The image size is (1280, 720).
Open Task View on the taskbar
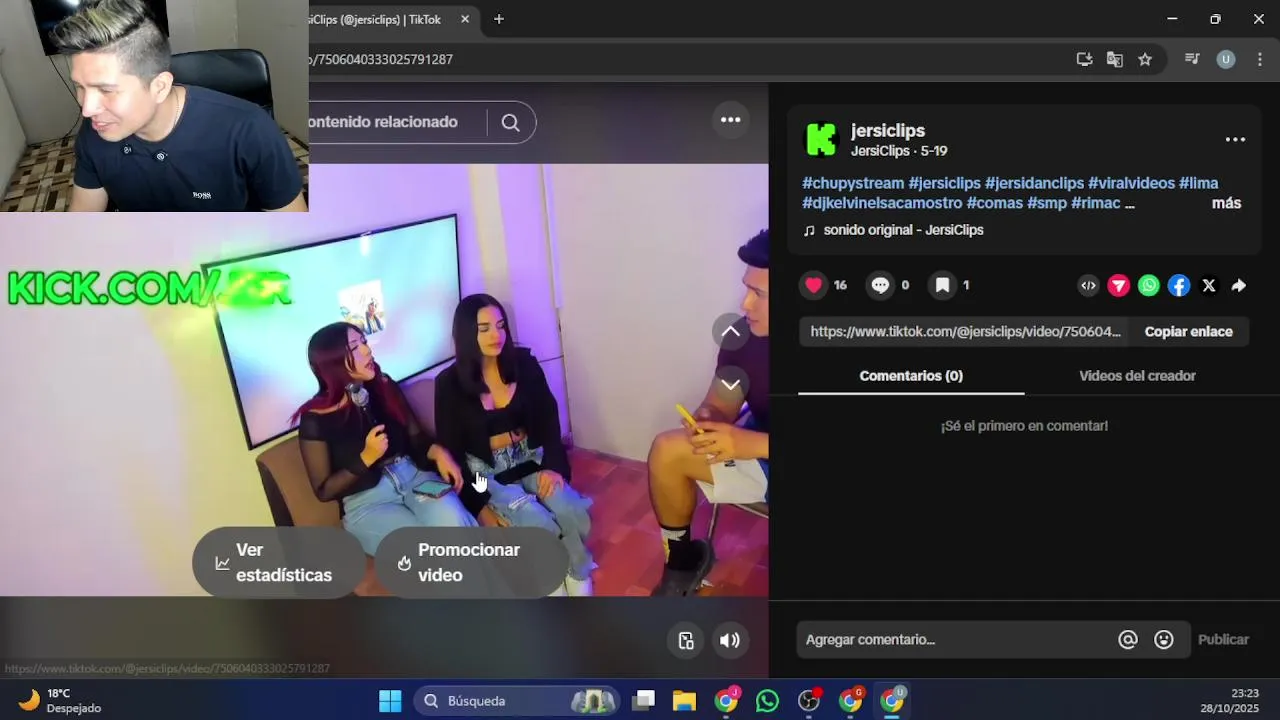pos(644,701)
